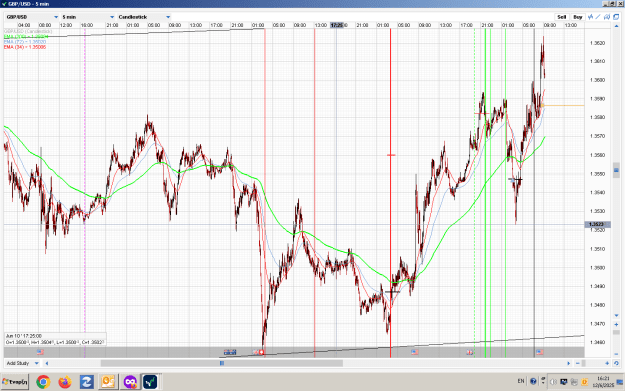Switch to the trading platform taskbar icon

click(x=151, y=382)
